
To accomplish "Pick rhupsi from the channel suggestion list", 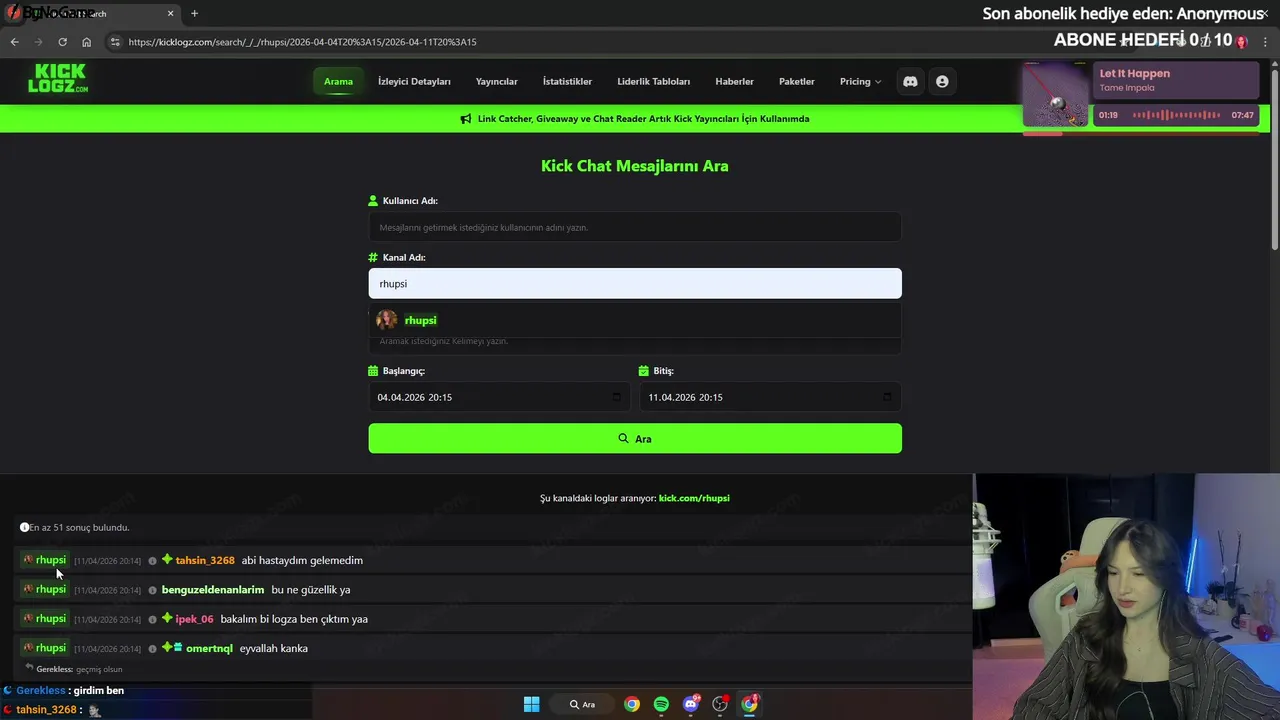I will [x=635, y=320].
